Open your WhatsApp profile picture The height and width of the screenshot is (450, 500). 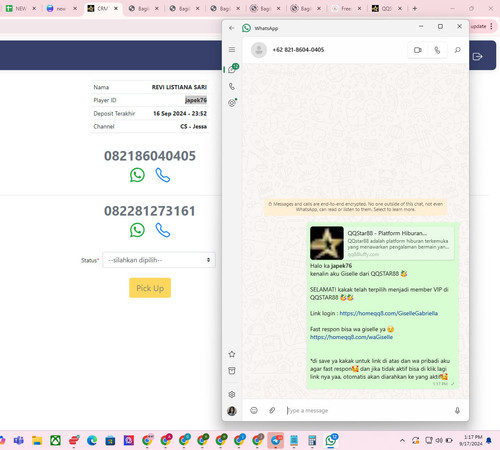tap(232, 411)
